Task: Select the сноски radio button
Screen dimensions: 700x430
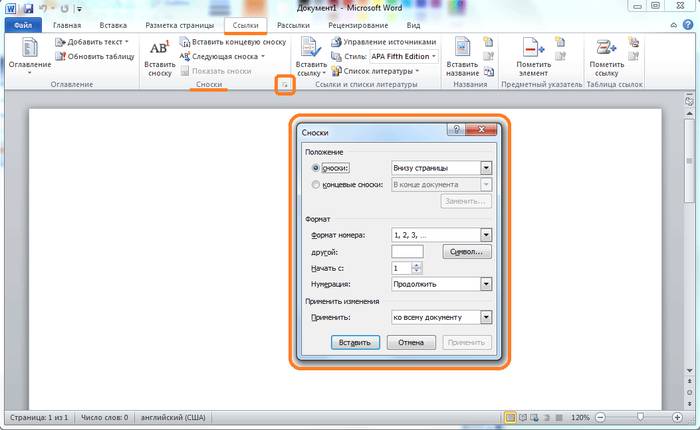Action: click(317, 169)
